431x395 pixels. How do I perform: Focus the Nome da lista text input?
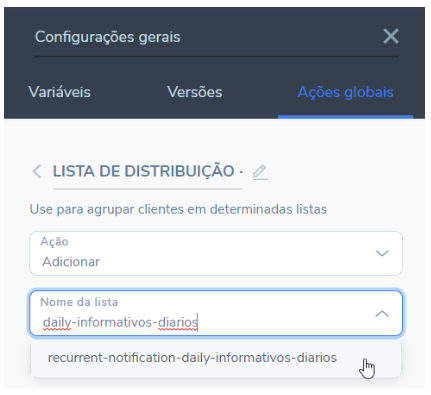coord(216,313)
